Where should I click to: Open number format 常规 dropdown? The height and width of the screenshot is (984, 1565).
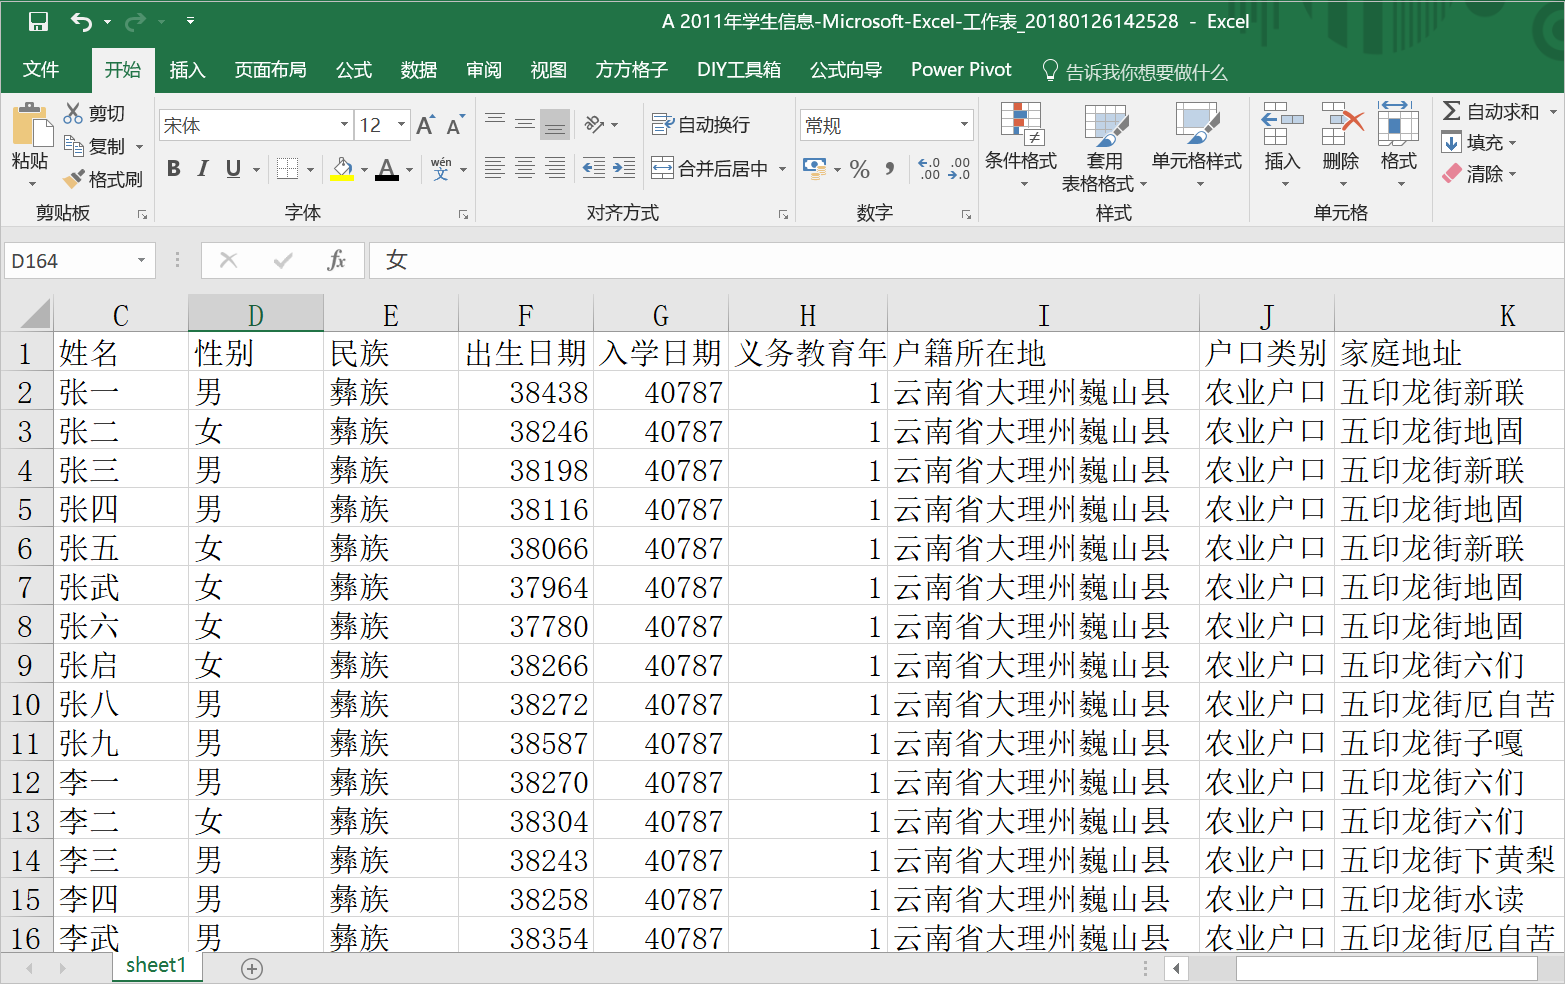click(x=964, y=125)
